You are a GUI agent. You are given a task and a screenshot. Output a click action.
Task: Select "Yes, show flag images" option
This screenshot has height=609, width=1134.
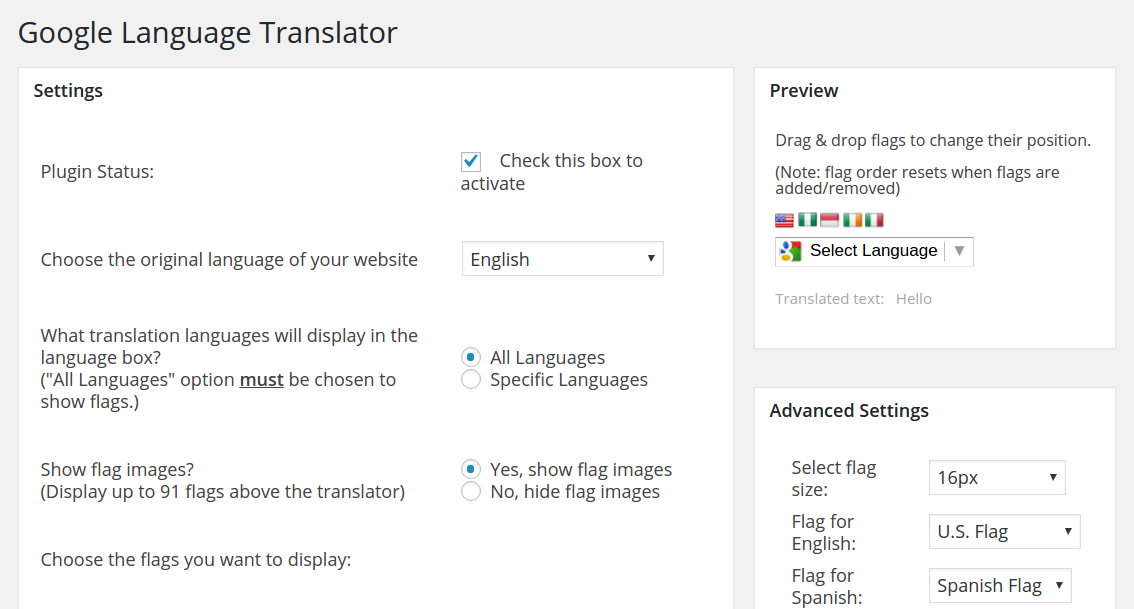coord(471,469)
